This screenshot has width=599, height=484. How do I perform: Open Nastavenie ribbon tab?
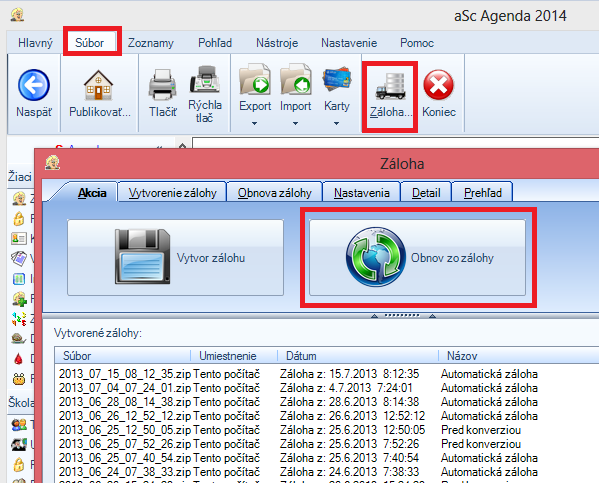coord(349,43)
